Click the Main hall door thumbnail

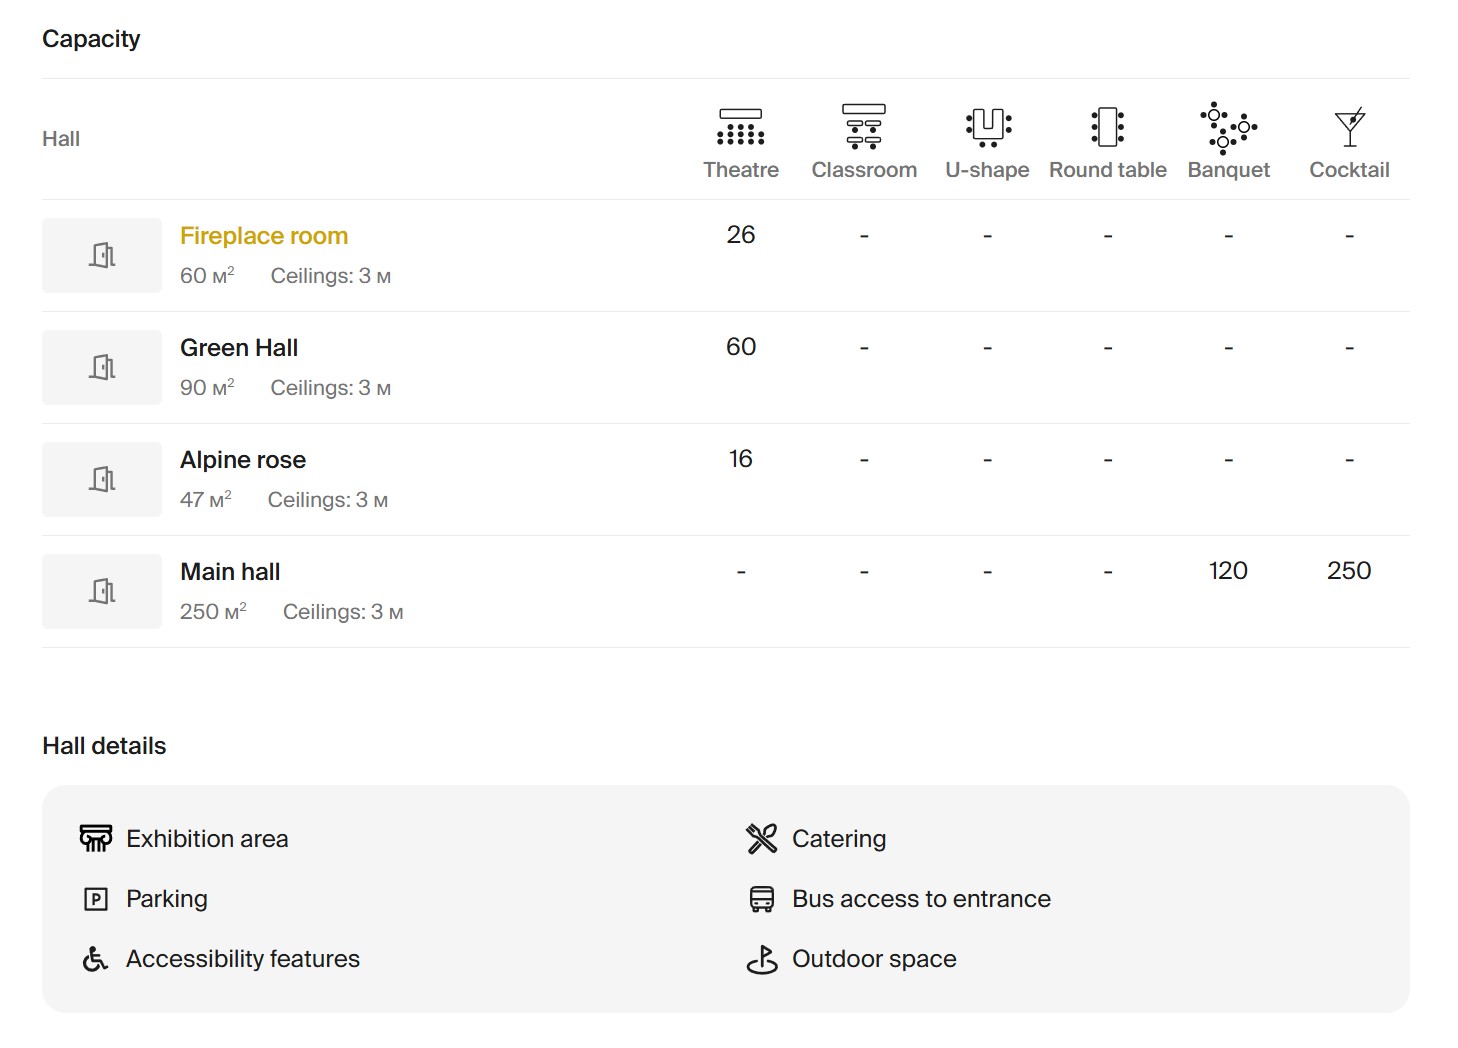click(x=102, y=592)
